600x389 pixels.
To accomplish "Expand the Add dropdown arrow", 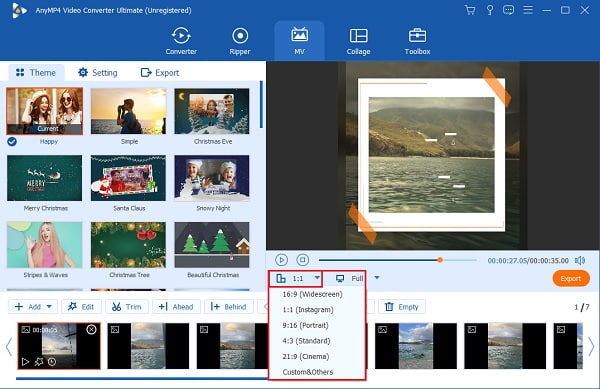I will click(x=49, y=307).
